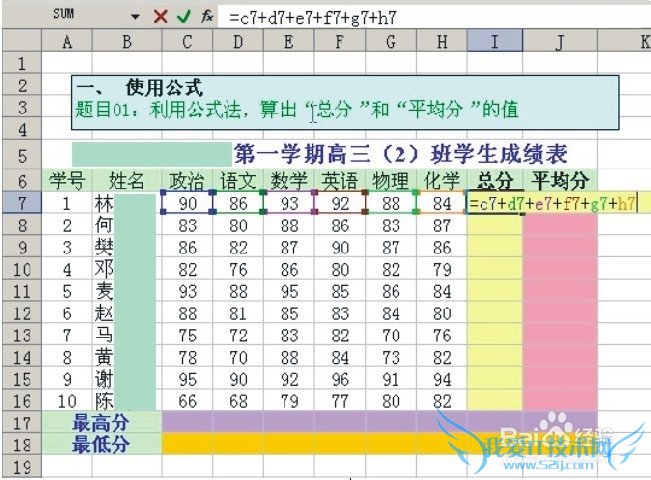Click cell G14 with value 73
The width and height of the screenshot is (651, 480).
click(391, 357)
